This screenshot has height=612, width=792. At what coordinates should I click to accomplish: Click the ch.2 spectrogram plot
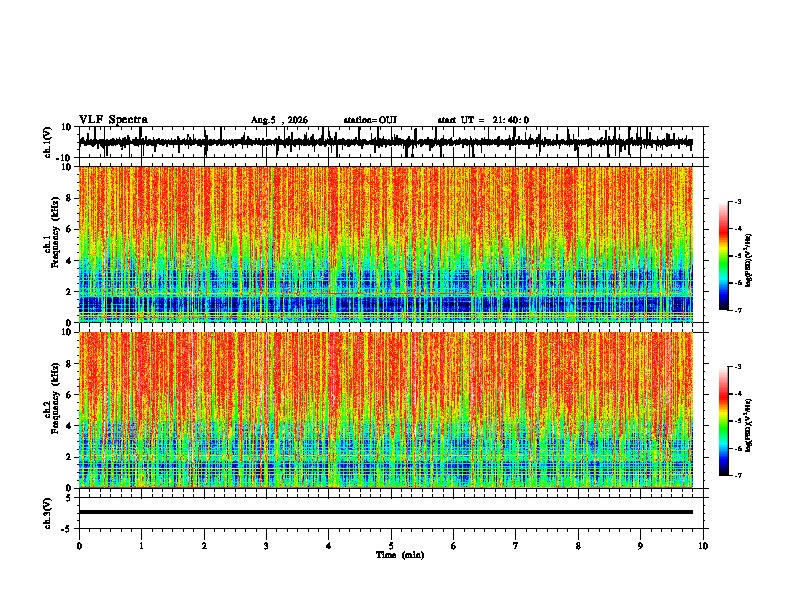coord(386,410)
